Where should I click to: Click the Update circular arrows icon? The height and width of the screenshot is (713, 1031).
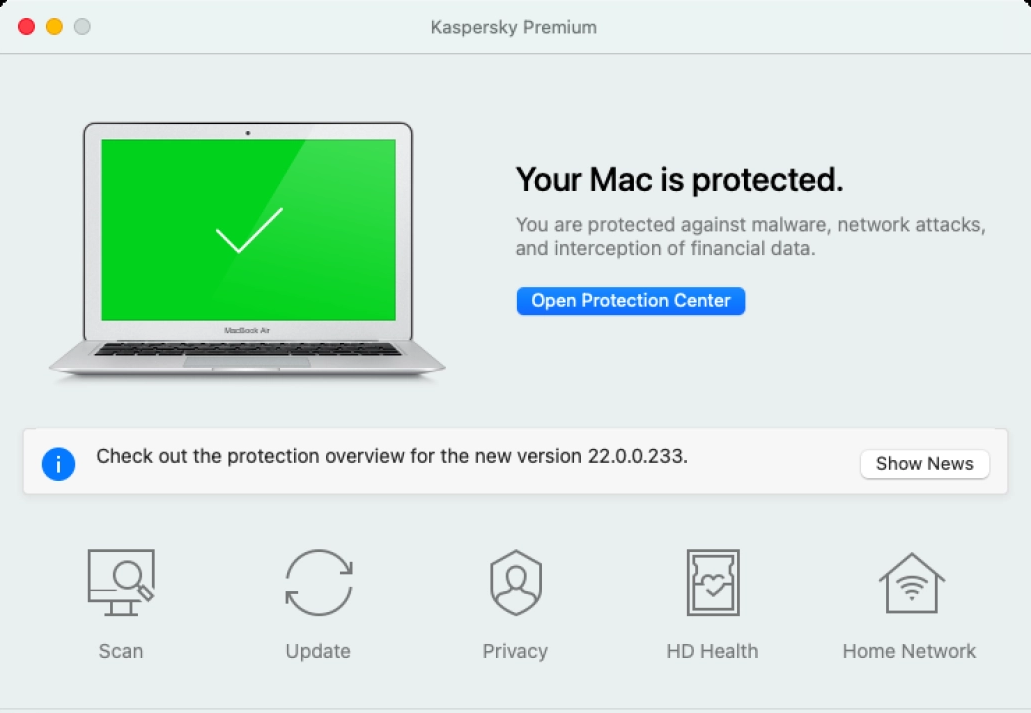click(318, 582)
